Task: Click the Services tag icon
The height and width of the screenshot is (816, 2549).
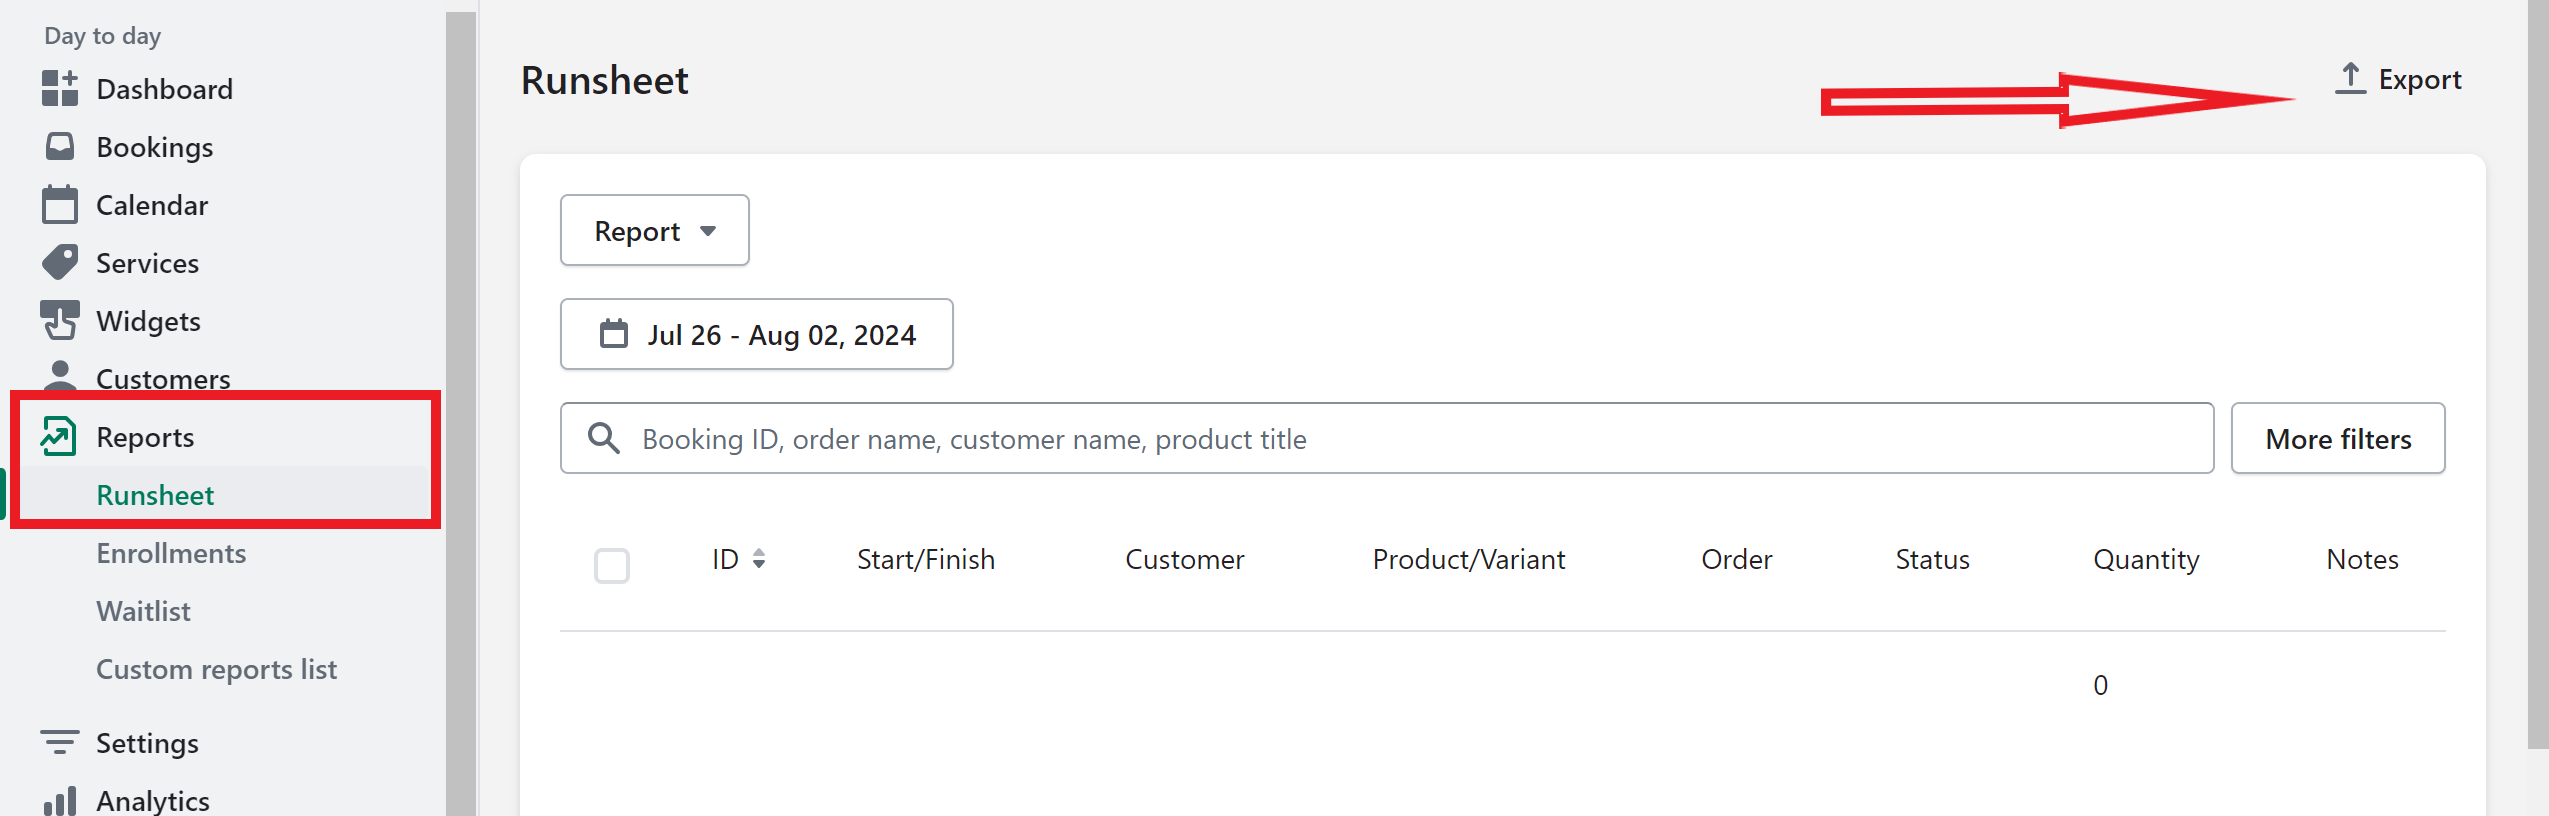Action: [x=60, y=262]
